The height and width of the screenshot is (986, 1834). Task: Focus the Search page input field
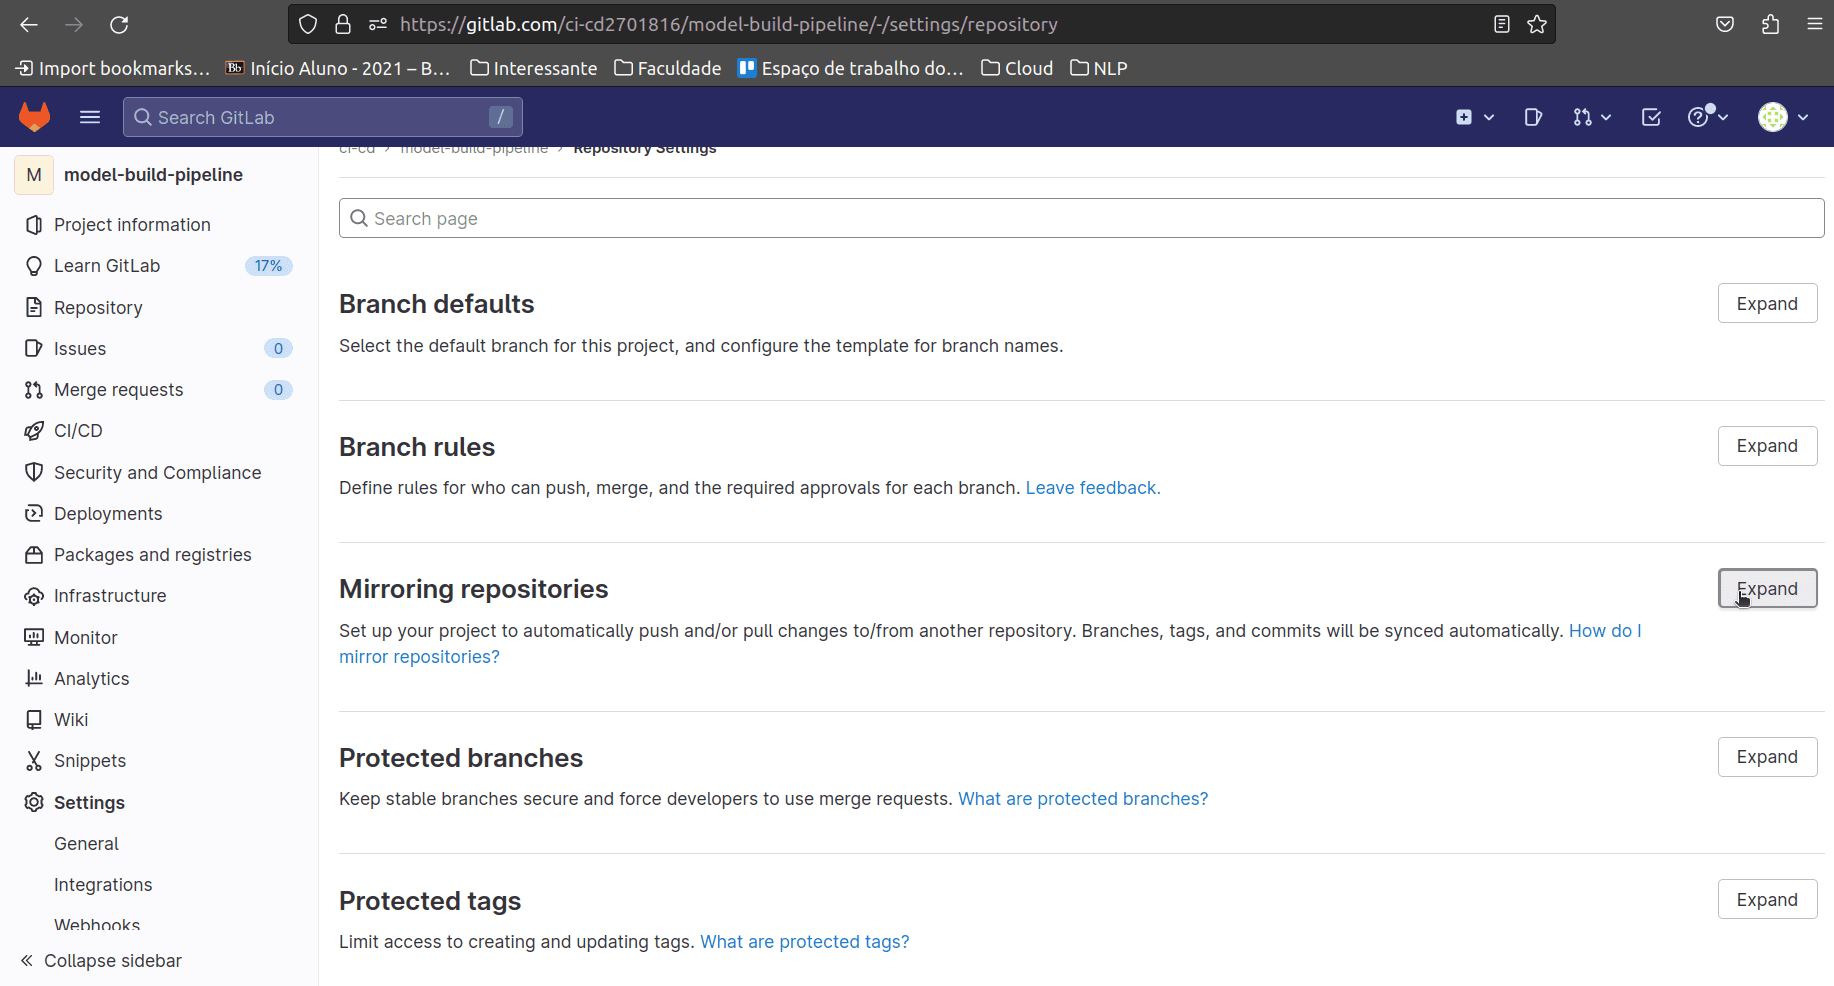pos(1080,219)
